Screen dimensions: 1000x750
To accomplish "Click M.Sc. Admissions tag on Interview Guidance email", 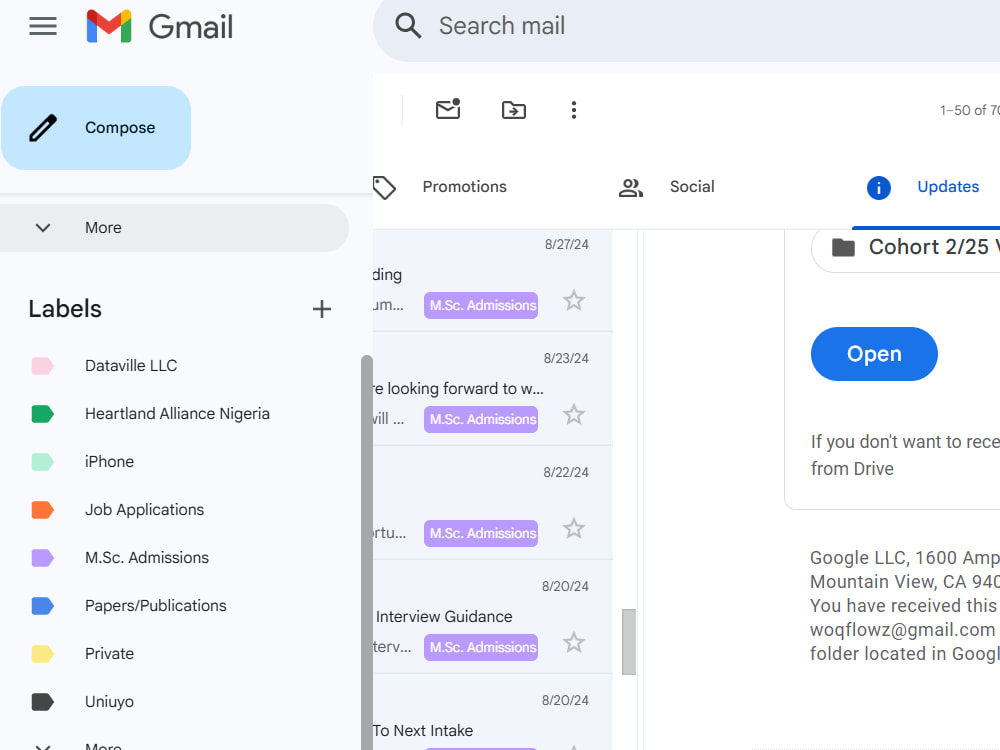I will (481, 647).
